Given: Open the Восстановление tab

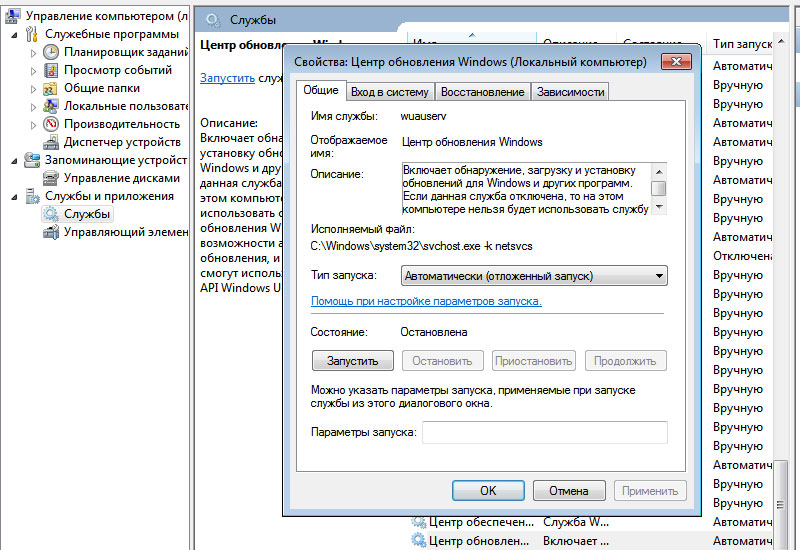Looking at the screenshot, I should pos(482,92).
